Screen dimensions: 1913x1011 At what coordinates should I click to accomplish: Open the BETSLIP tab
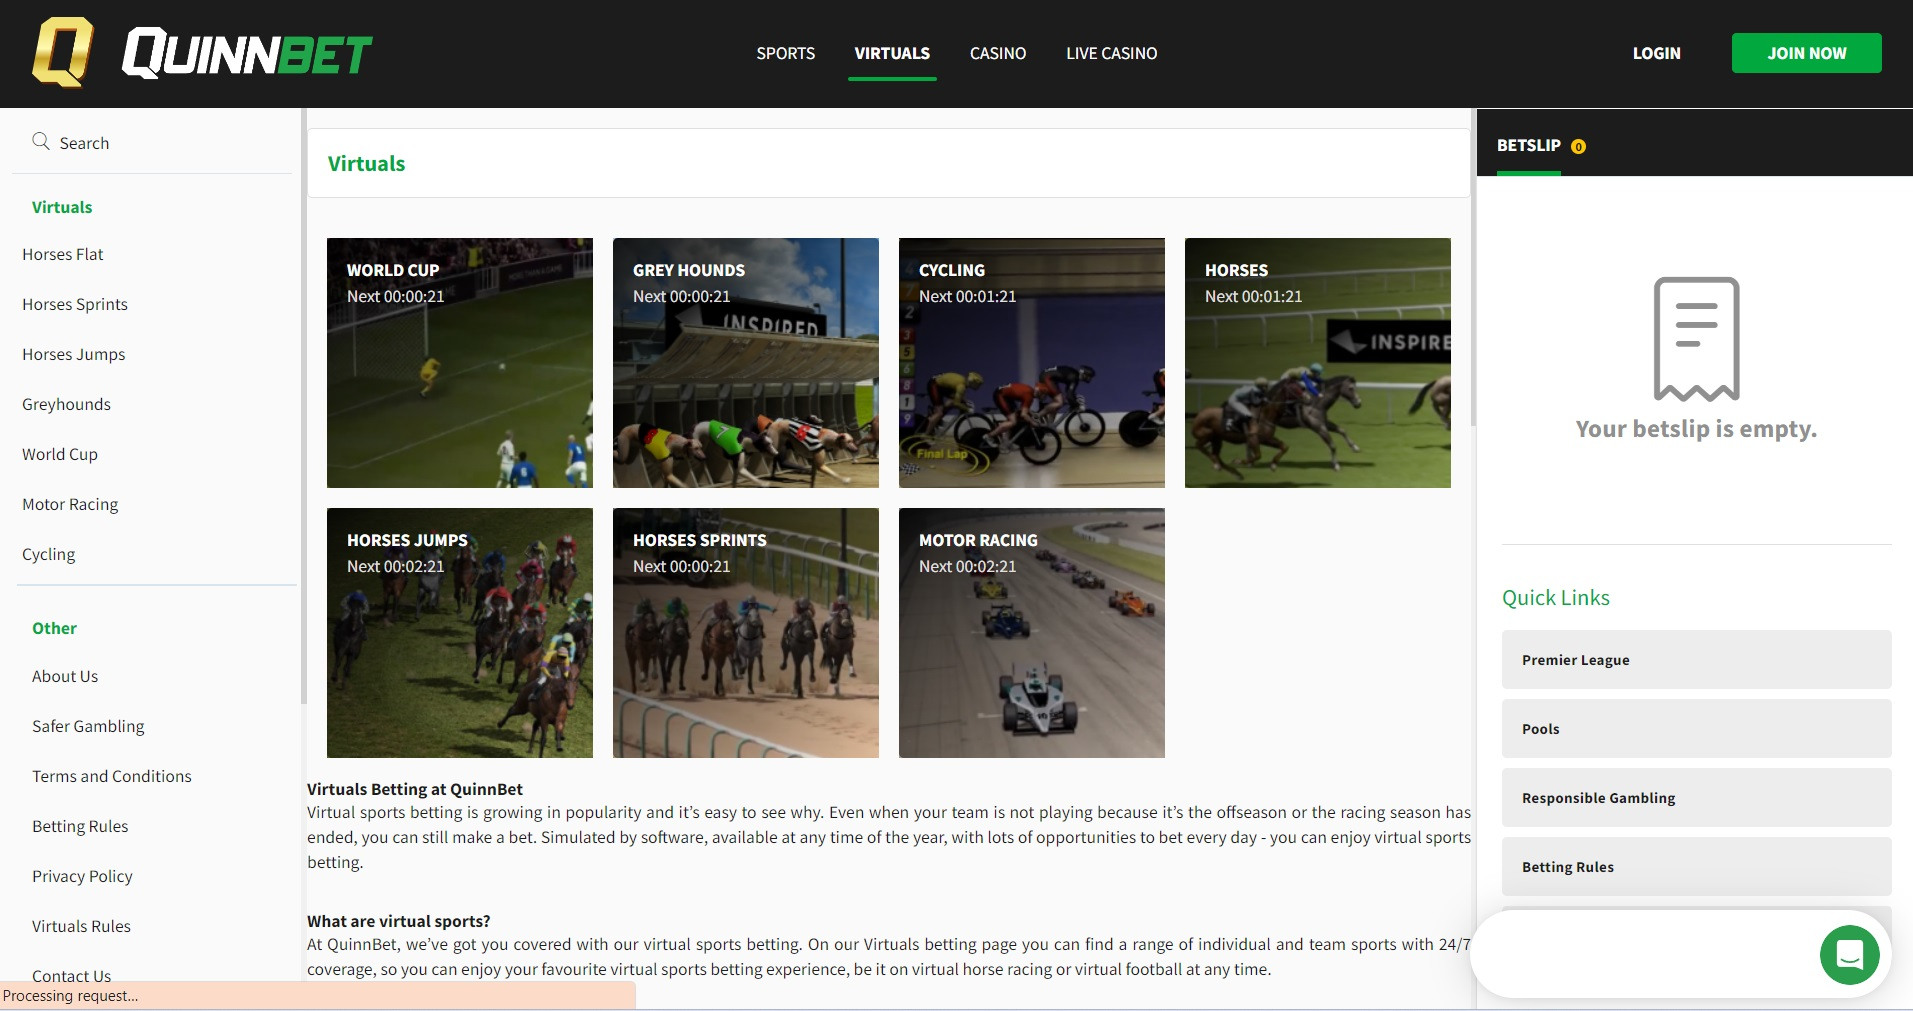[1528, 145]
